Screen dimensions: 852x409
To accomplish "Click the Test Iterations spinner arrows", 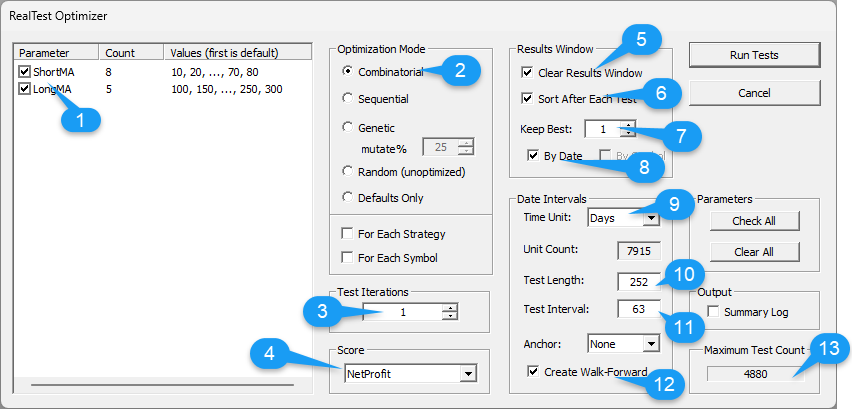I will [x=450, y=312].
